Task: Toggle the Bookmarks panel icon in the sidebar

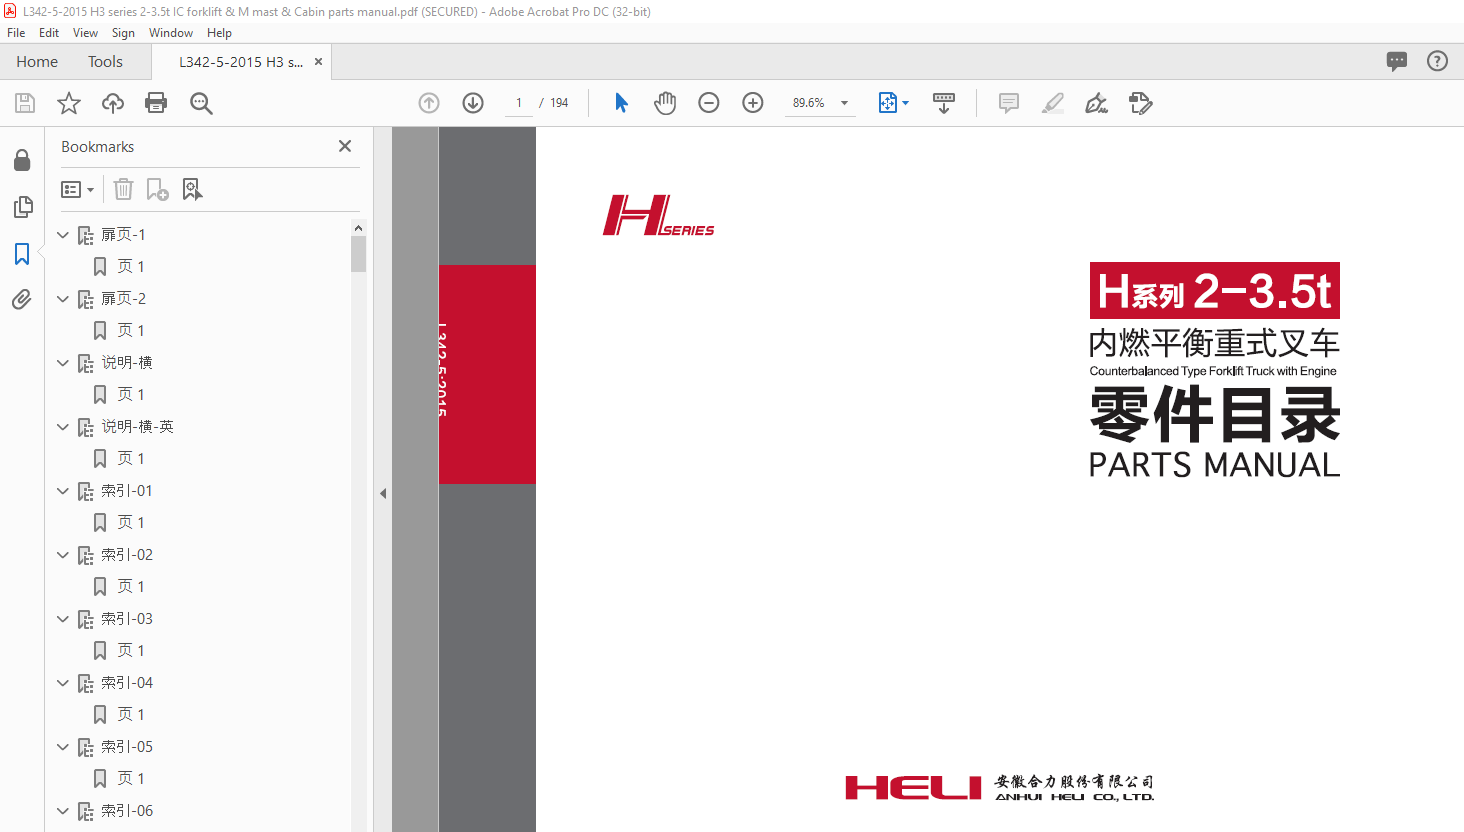Action: [x=22, y=254]
